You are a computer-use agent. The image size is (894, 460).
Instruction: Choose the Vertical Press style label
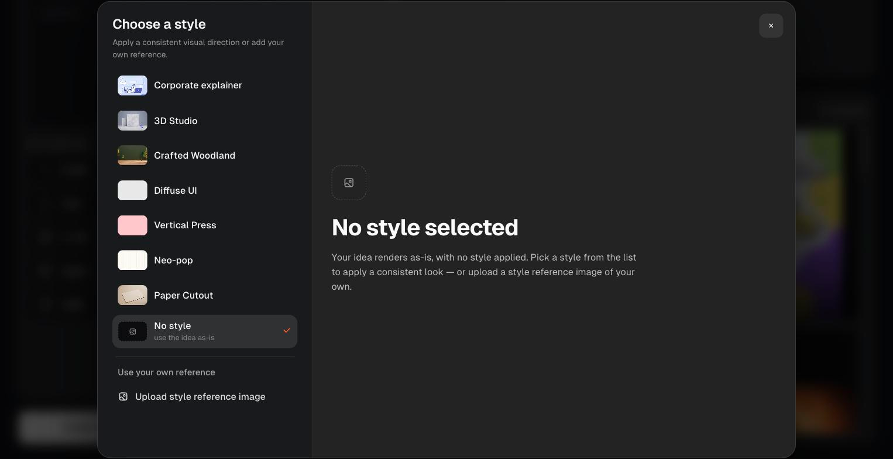pyautogui.click(x=185, y=225)
